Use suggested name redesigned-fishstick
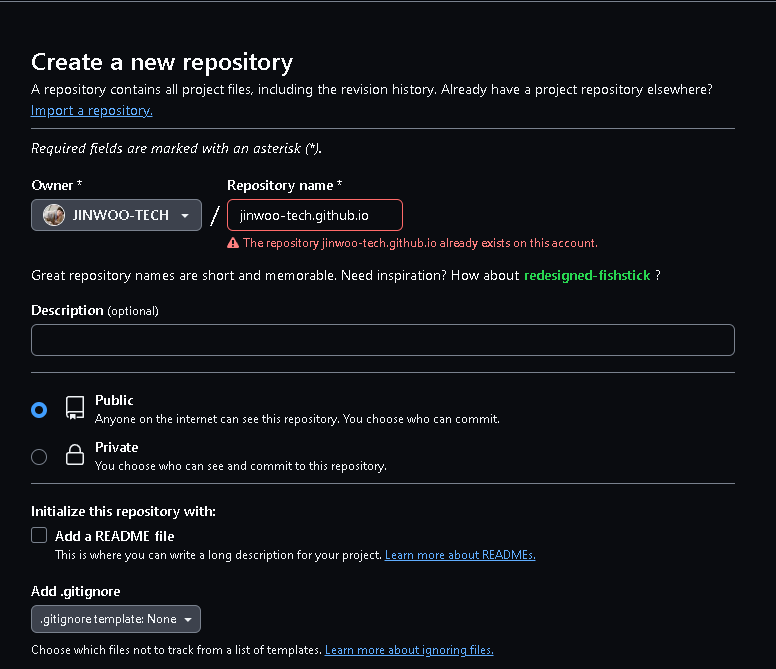Screen dimensions: 776x669 pyautogui.click(x=587, y=275)
